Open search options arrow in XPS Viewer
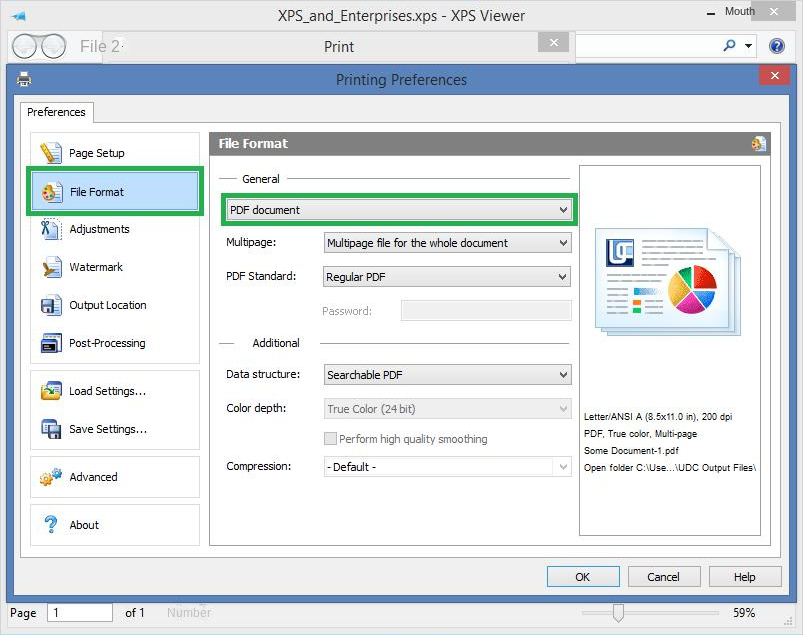This screenshot has height=635, width=803. tap(748, 46)
